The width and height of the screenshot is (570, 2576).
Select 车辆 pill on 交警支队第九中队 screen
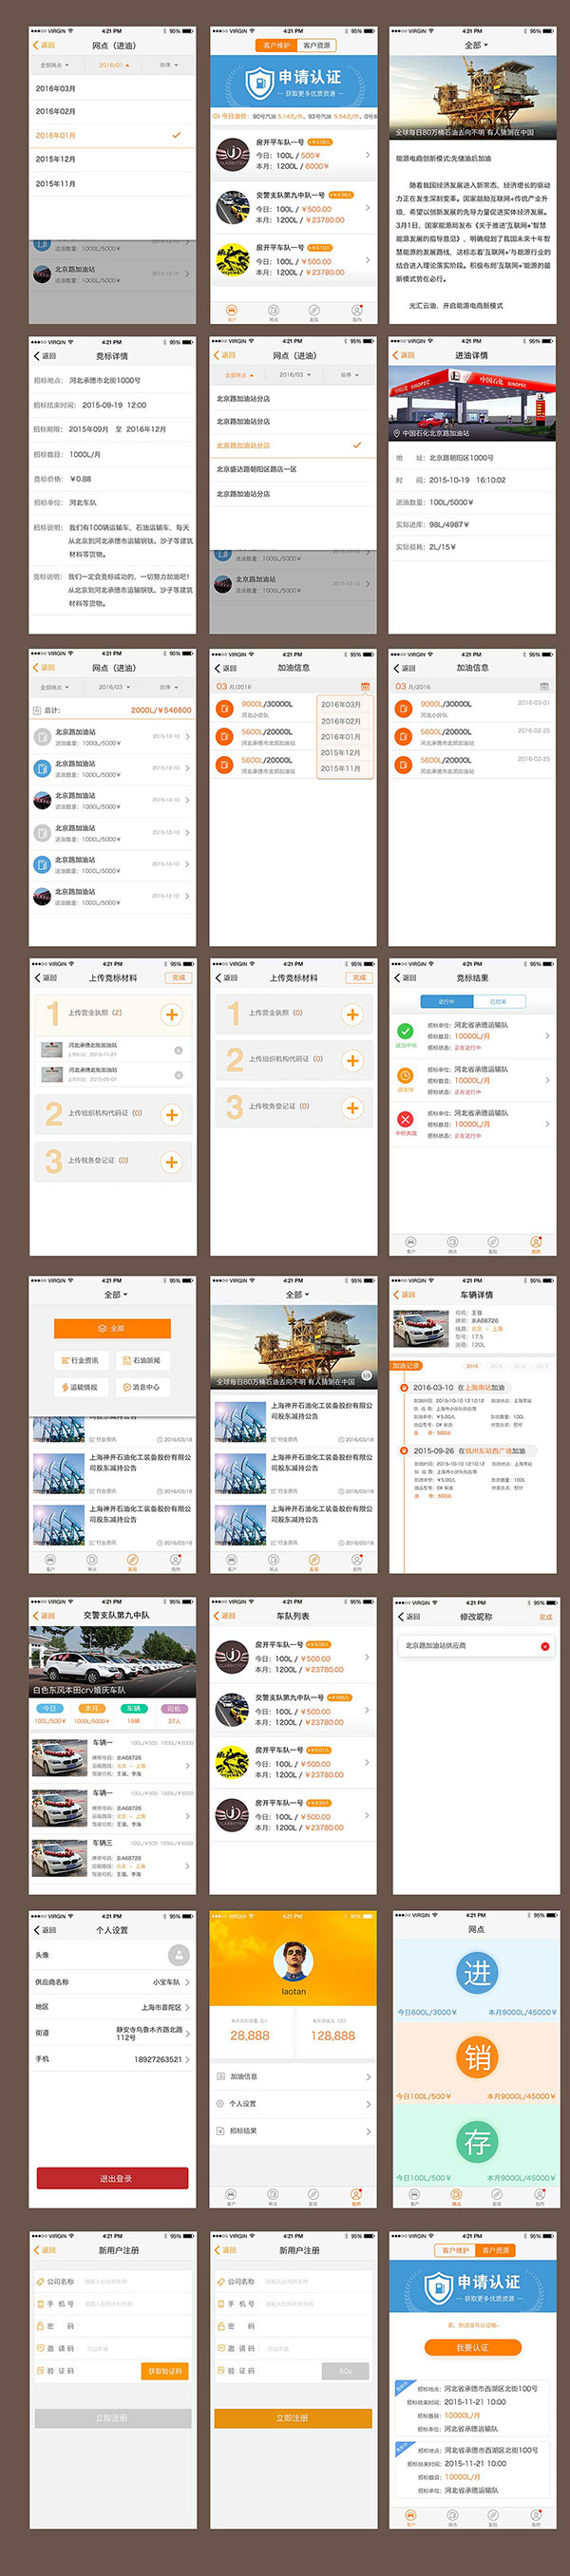[133, 1708]
